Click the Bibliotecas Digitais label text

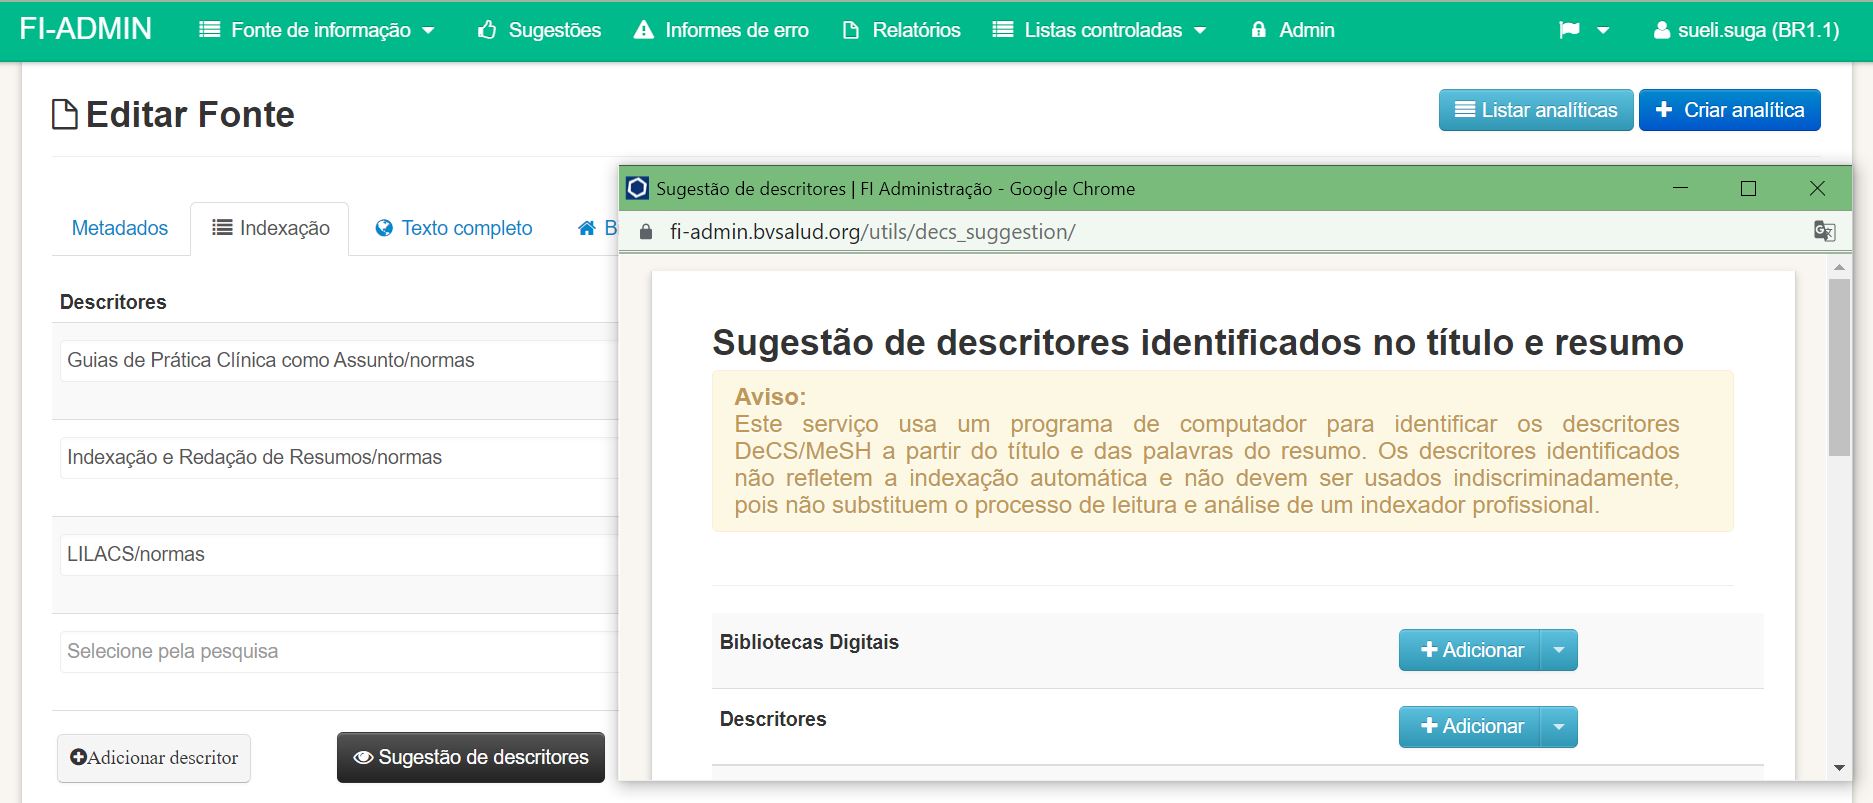tap(809, 642)
